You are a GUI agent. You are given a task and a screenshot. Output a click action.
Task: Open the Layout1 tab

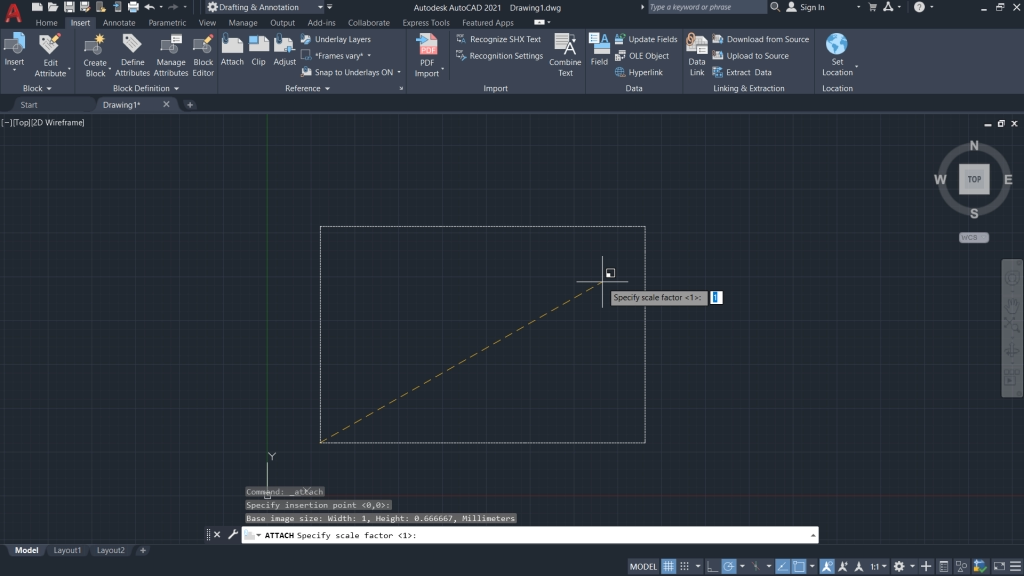click(x=67, y=550)
